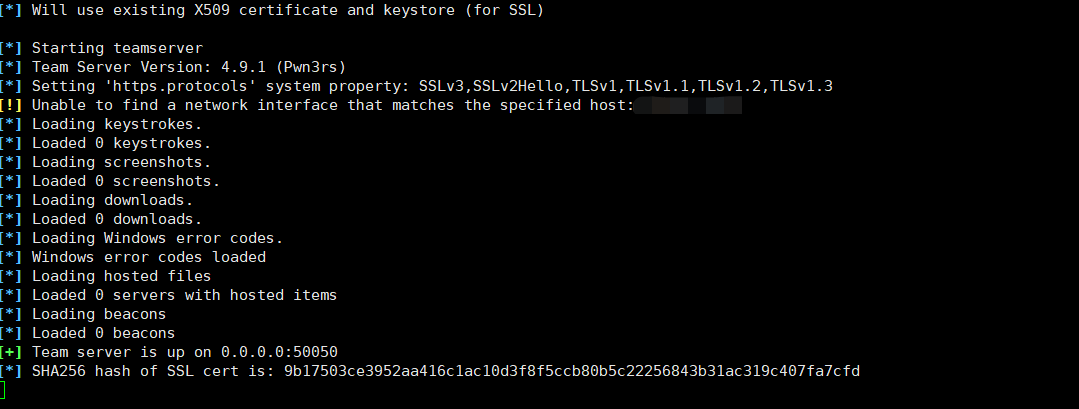Image resolution: width=1079 pixels, height=409 pixels.
Task: Click the 'Starting teamserver' line
Action: pos(118,48)
